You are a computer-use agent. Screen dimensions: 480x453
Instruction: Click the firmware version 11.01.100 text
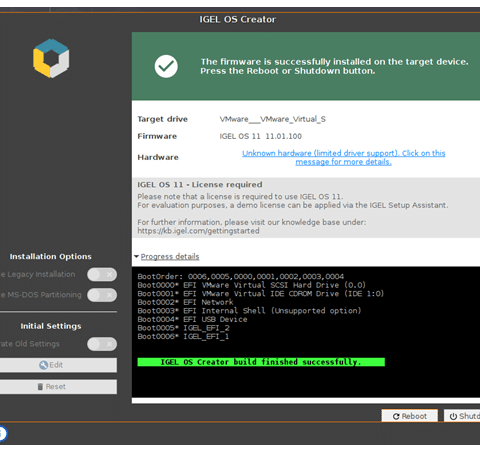click(283, 136)
